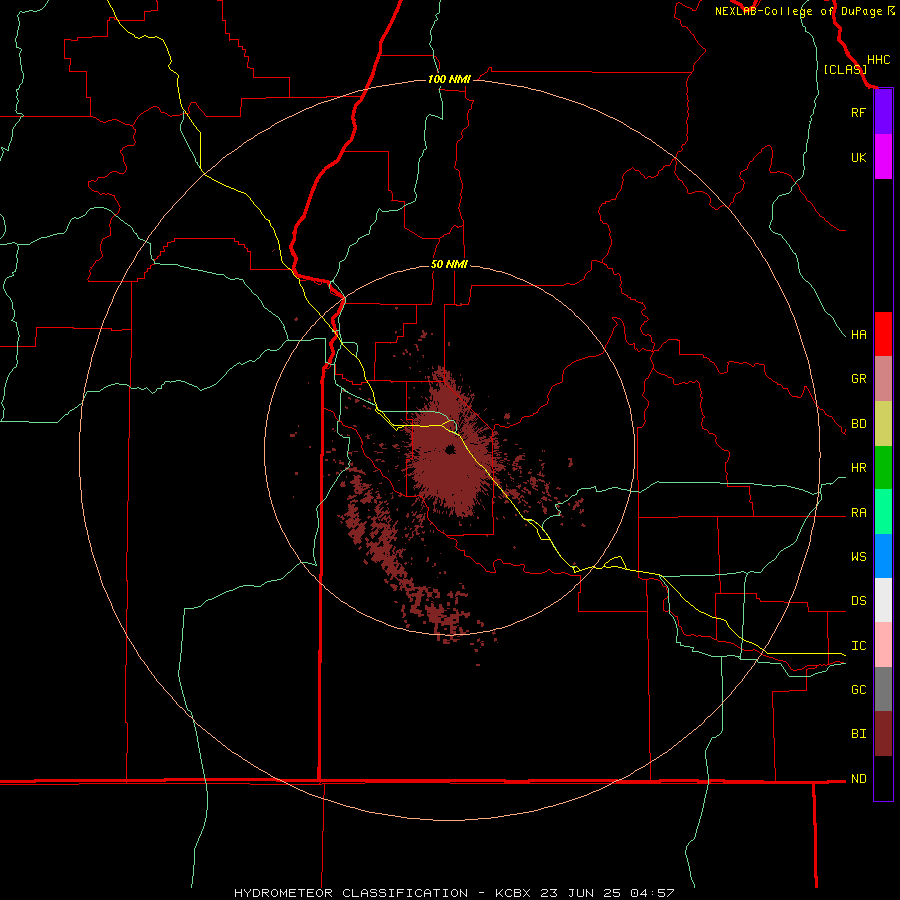Viewport: 900px width, 900px height.
Task: Click the BI legend label
Action: [858, 734]
